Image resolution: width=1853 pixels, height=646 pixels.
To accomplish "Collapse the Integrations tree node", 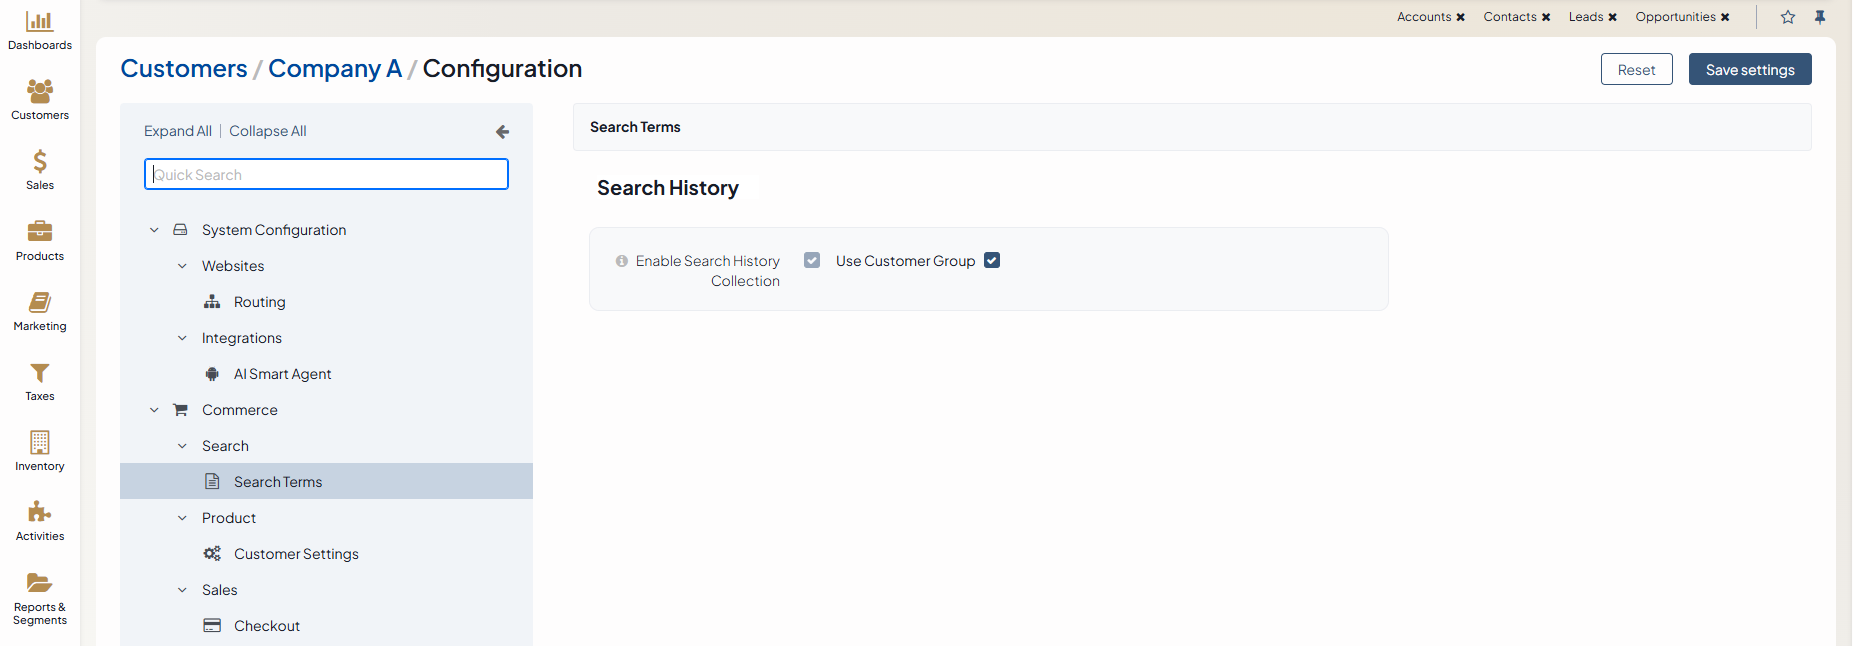I will tap(182, 338).
